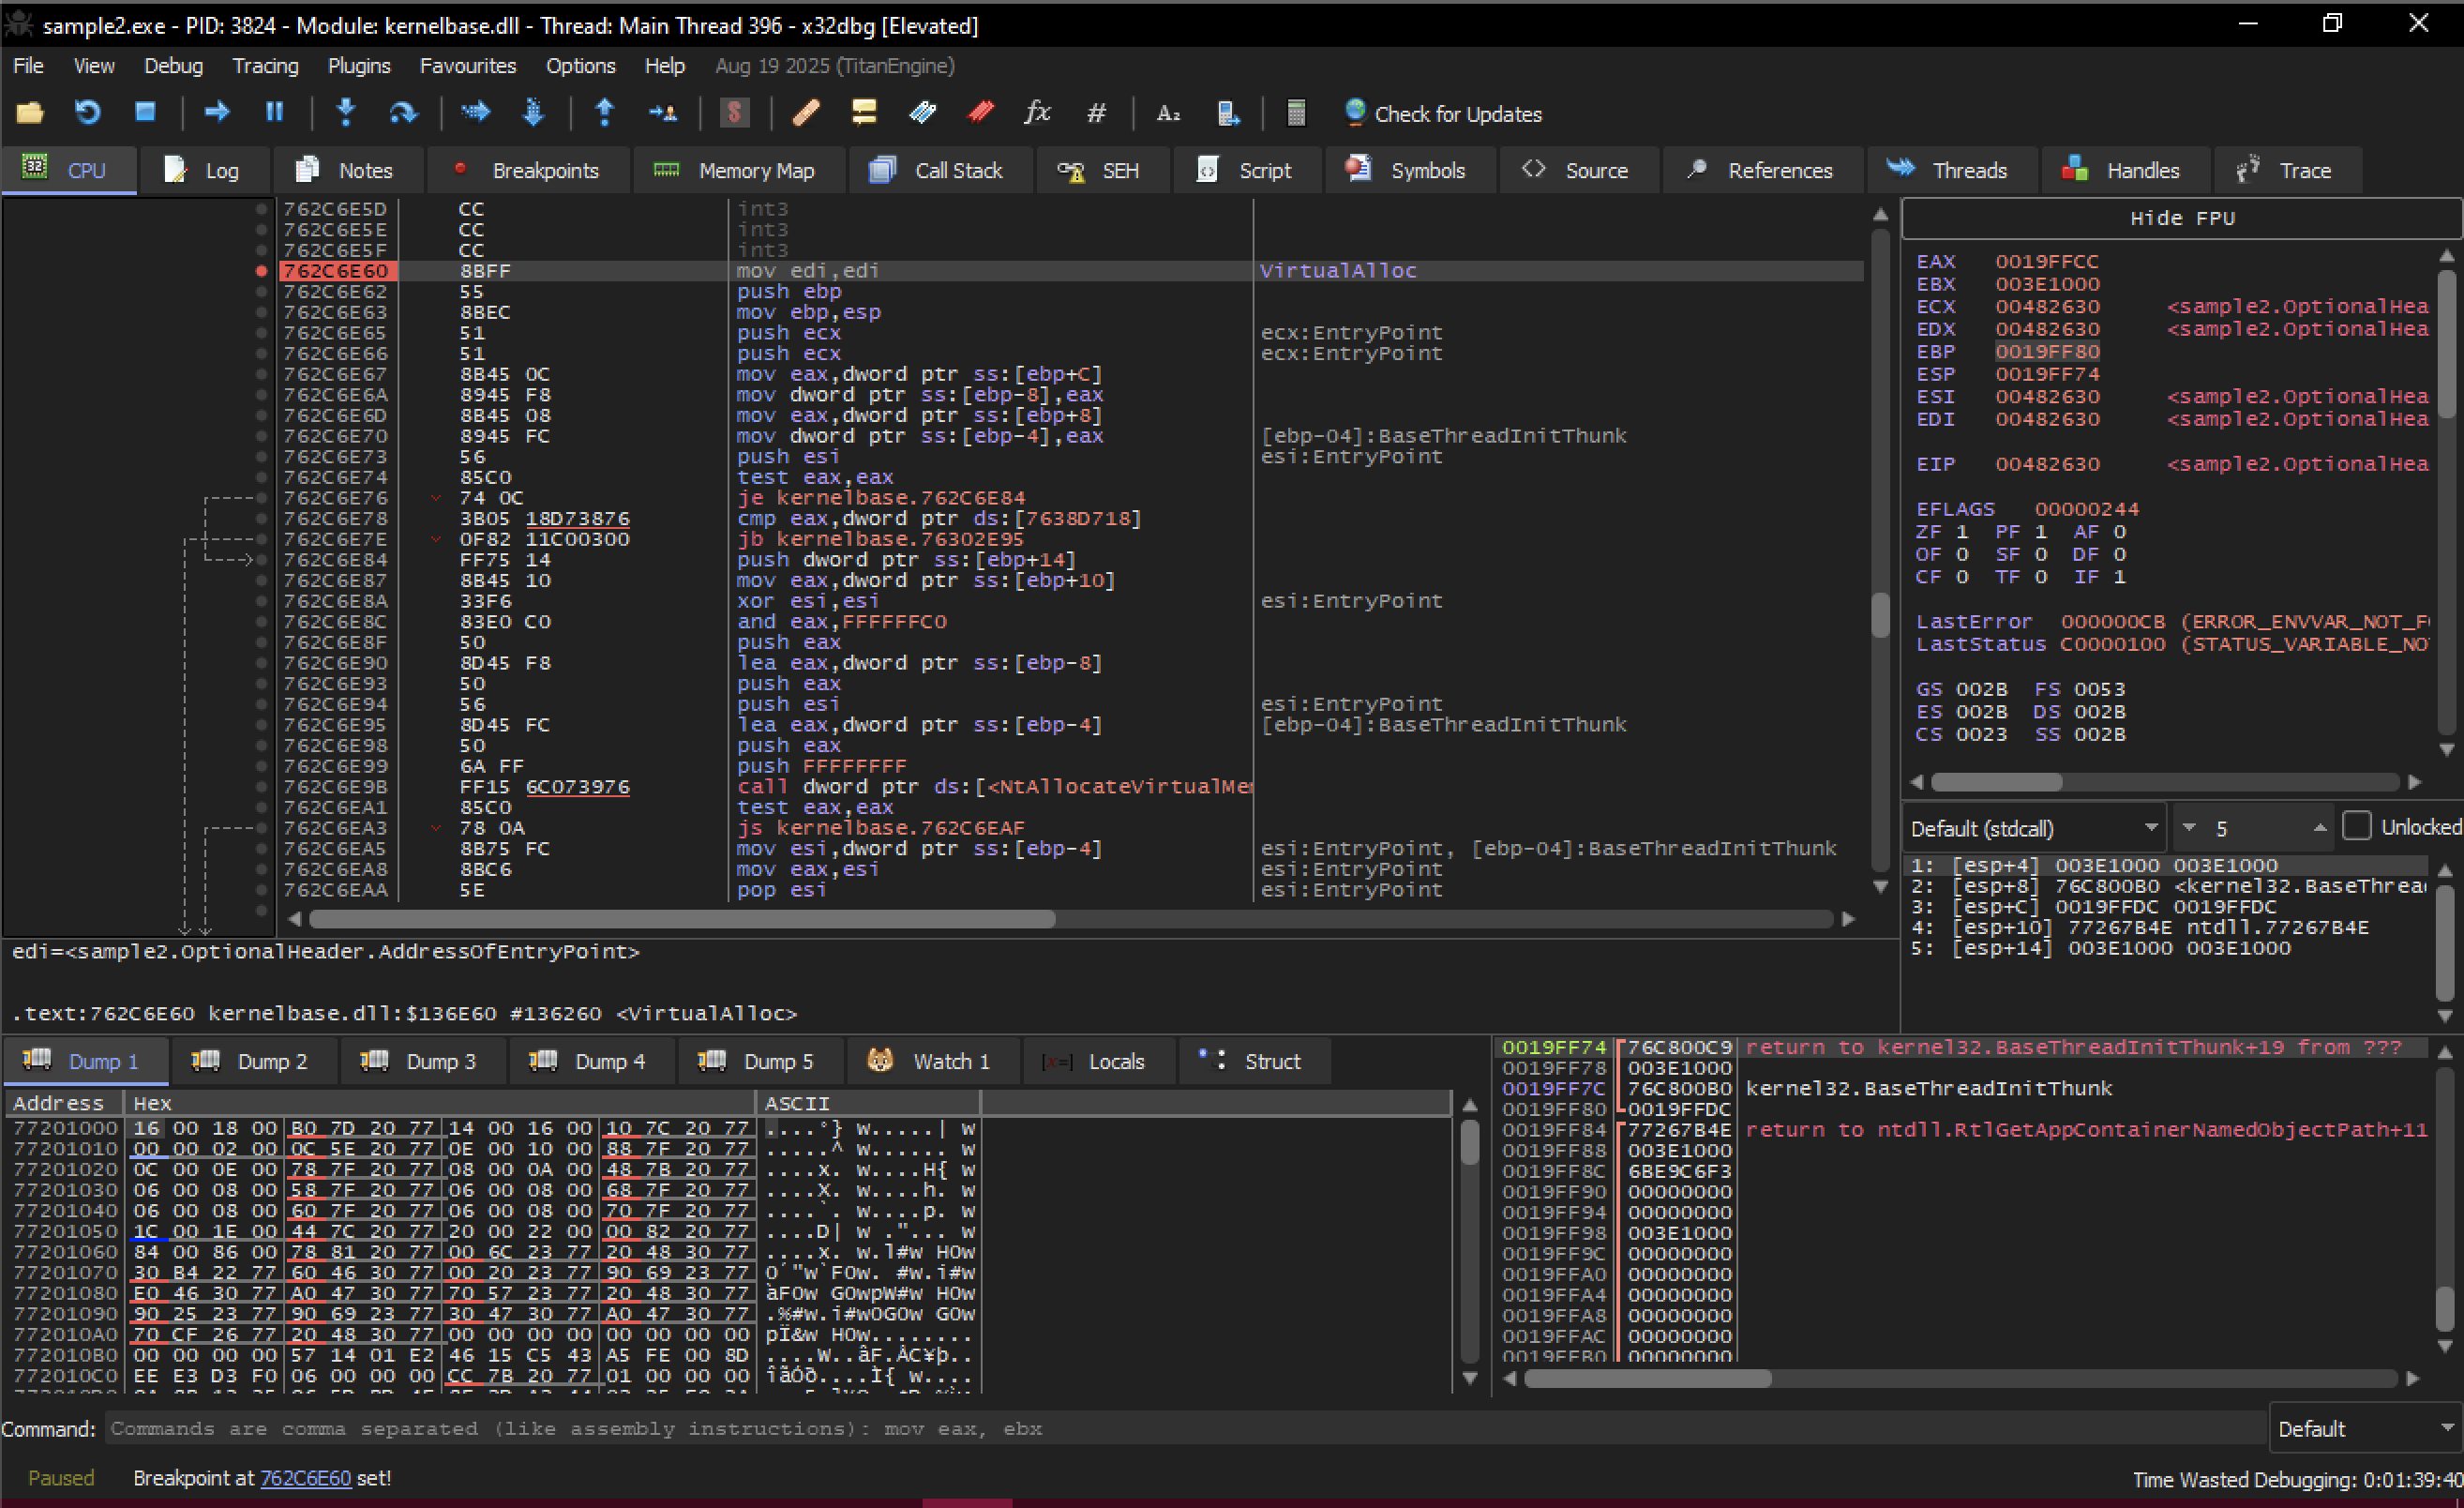Image resolution: width=2464 pixels, height=1508 pixels.
Task: Click the disassembly horizontal scrollbar thumb
Action: (682, 918)
